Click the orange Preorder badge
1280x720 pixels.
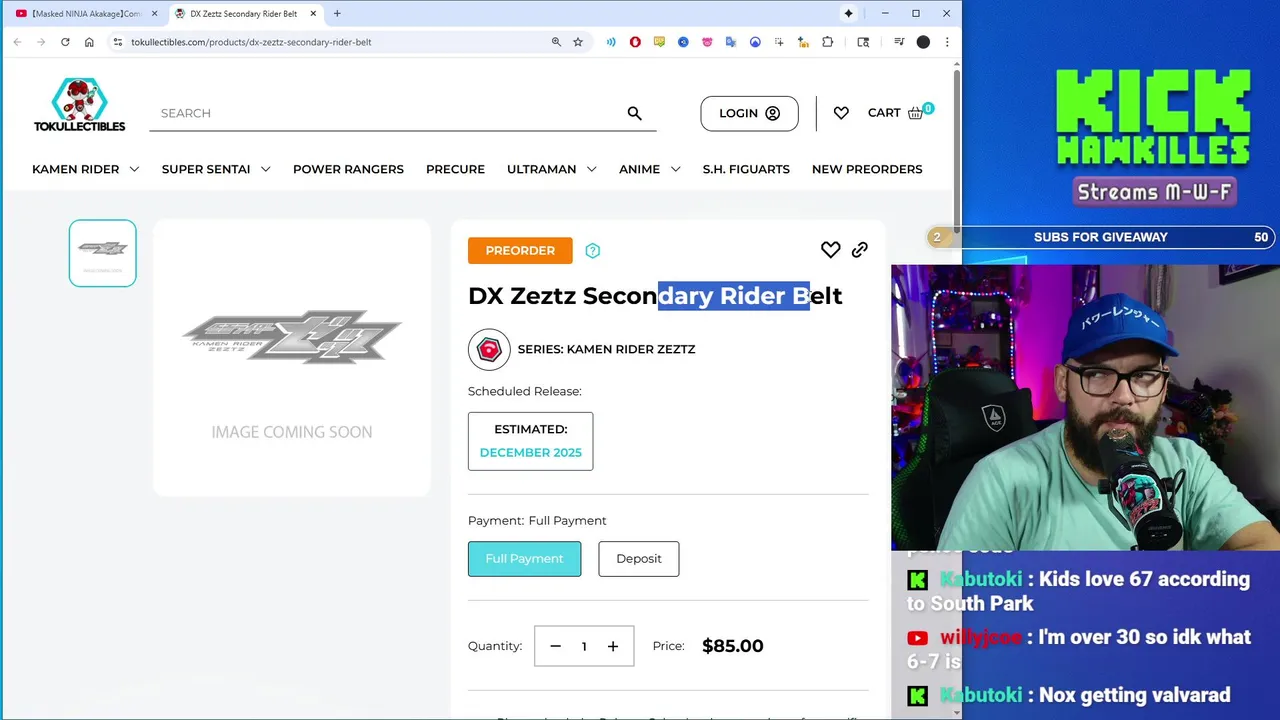pyautogui.click(x=520, y=251)
